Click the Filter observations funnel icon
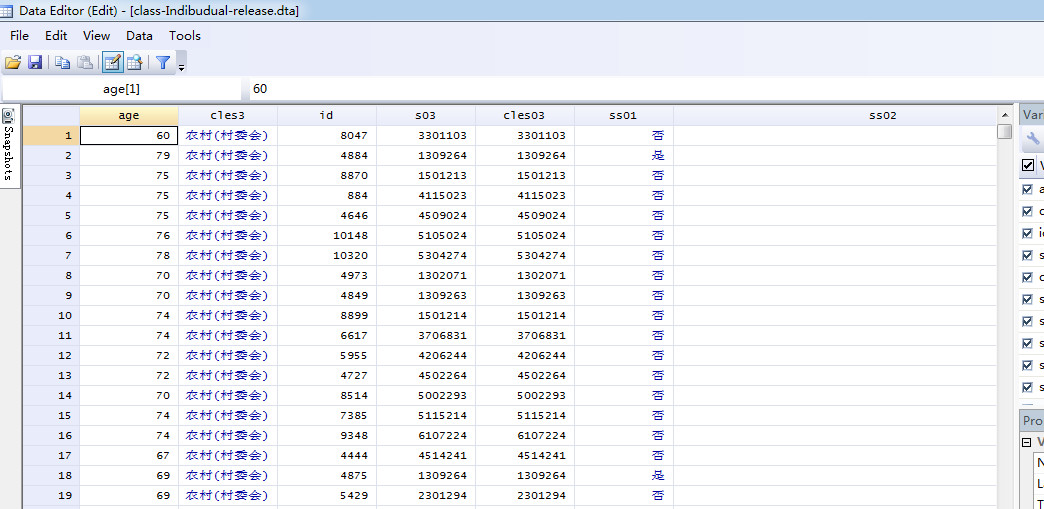Viewport: 1044px width, 509px height. tap(163, 62)
